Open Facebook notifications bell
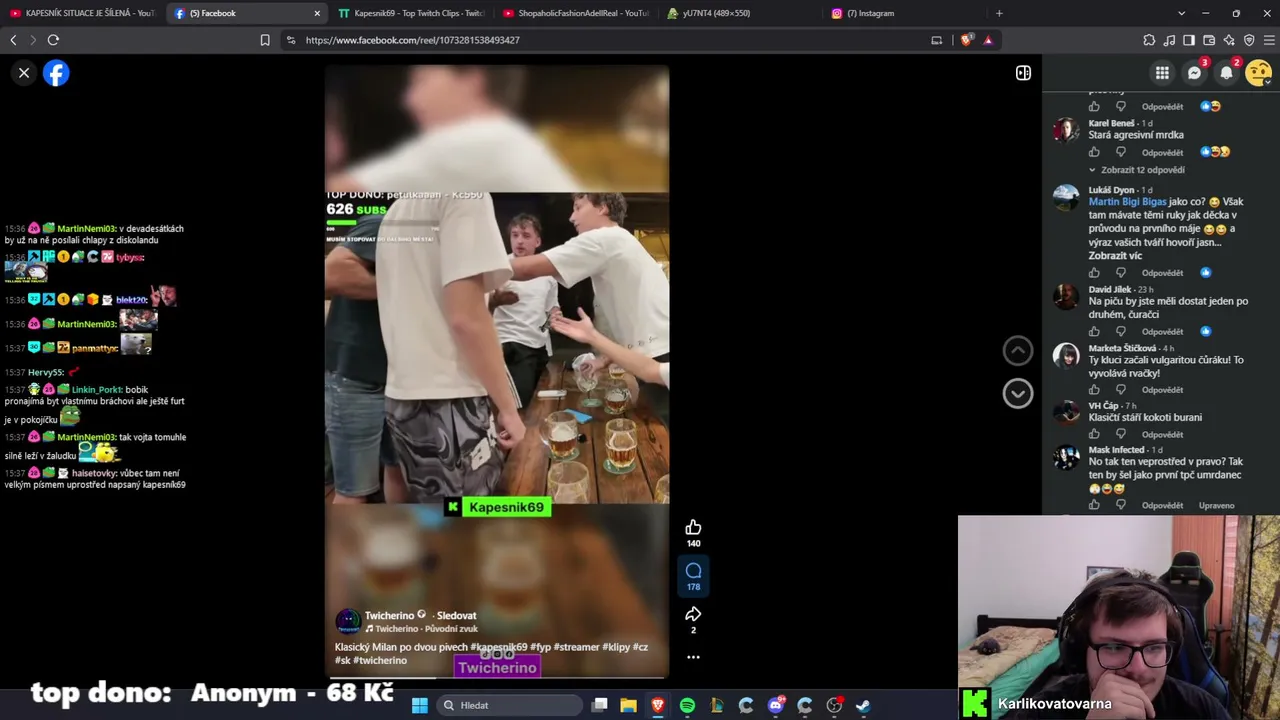The width and height of the screenshot is (1280, 720). 1226,73
